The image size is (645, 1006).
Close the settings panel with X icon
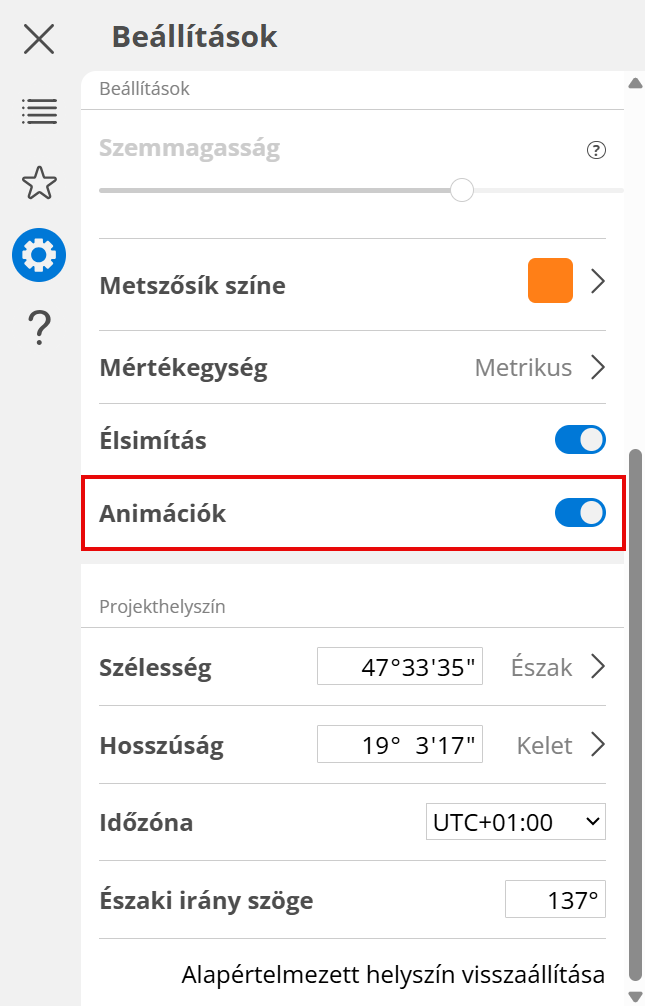click(39, 39)
